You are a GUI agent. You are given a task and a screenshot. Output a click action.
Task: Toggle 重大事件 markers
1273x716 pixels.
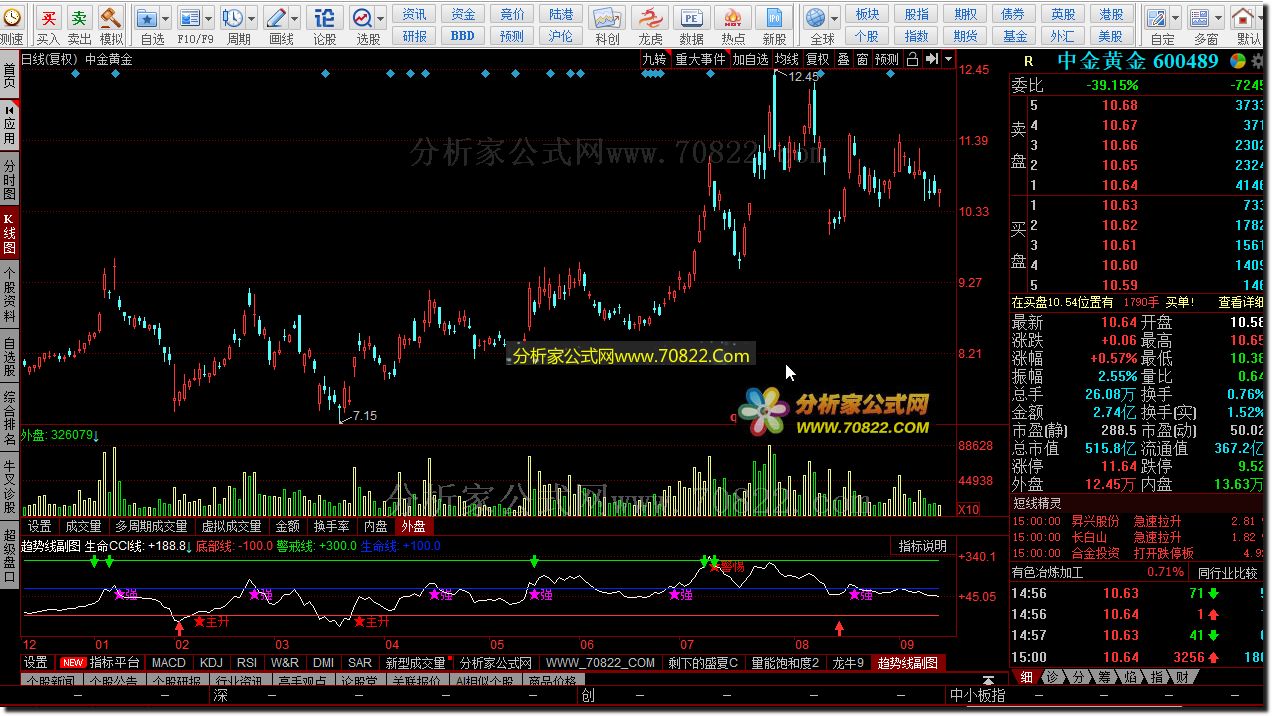[x=700, y=59]
